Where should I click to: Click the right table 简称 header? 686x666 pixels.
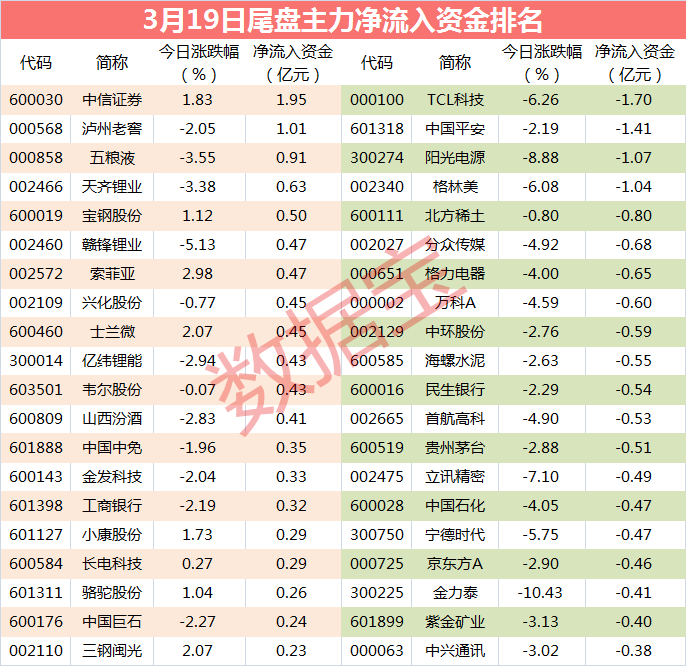455,63
